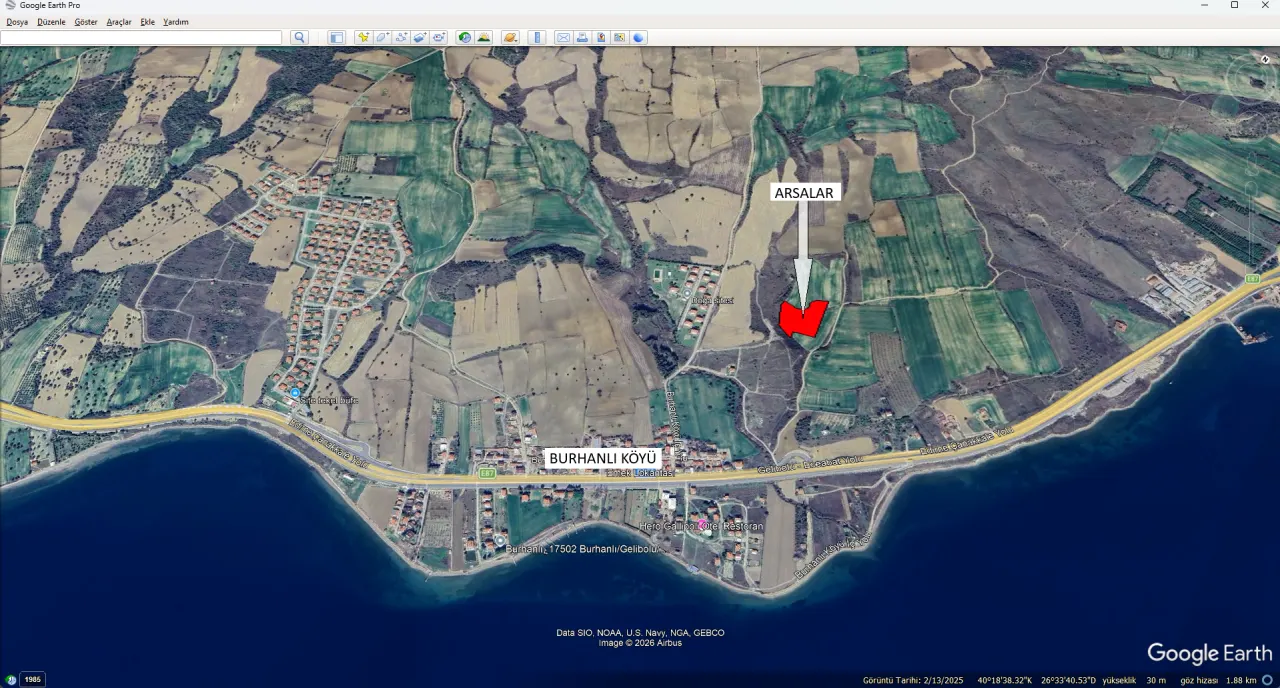Screen dimensions: 1280x688
Task: Open the planet switcher dropdown
Action: pyautogui.click(x=510, y=37)
